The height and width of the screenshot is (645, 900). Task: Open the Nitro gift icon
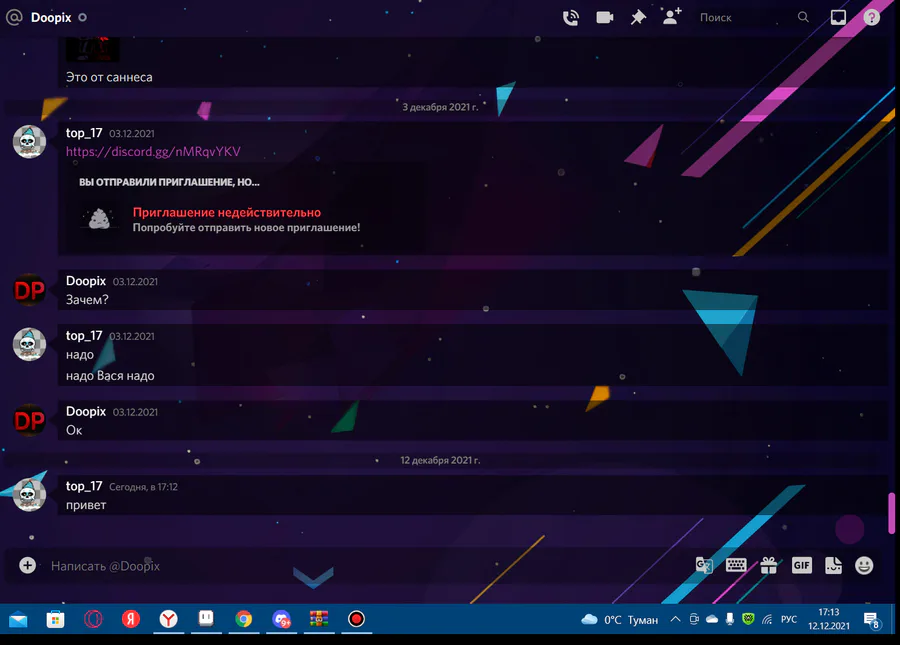tap(769, 565)
